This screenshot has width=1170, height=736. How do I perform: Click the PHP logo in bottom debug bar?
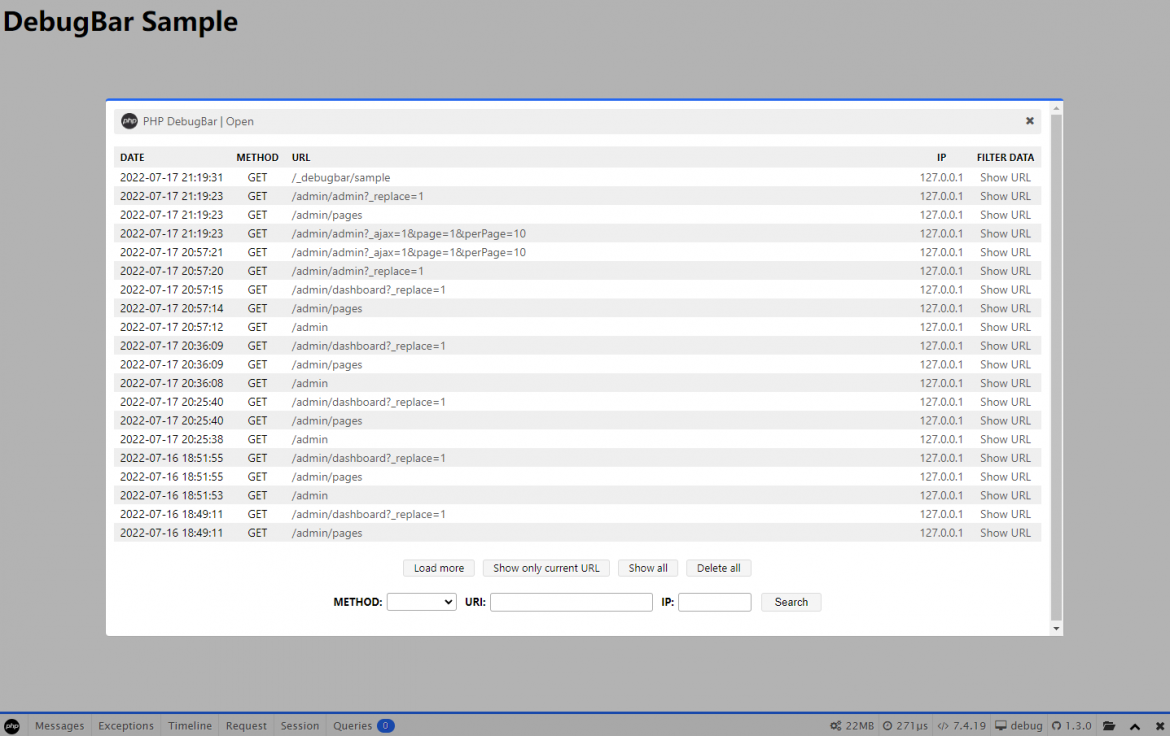click(12, 726)
